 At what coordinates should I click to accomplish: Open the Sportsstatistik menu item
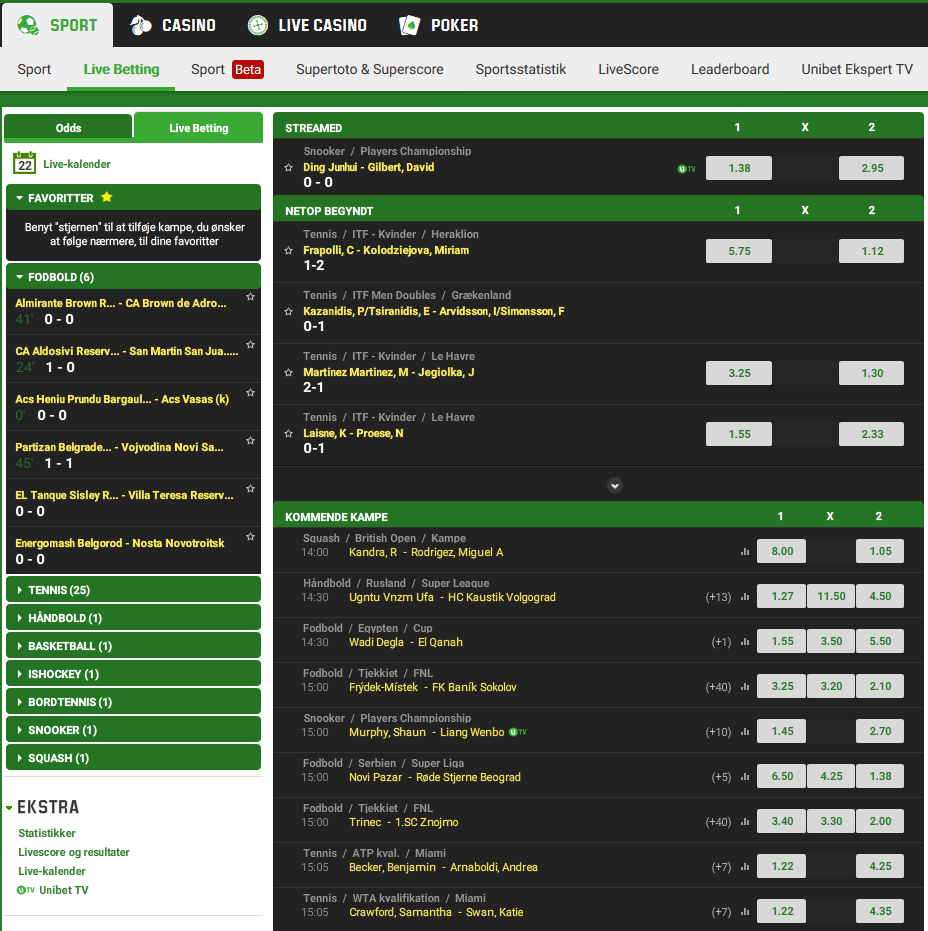tap(521, 69)
